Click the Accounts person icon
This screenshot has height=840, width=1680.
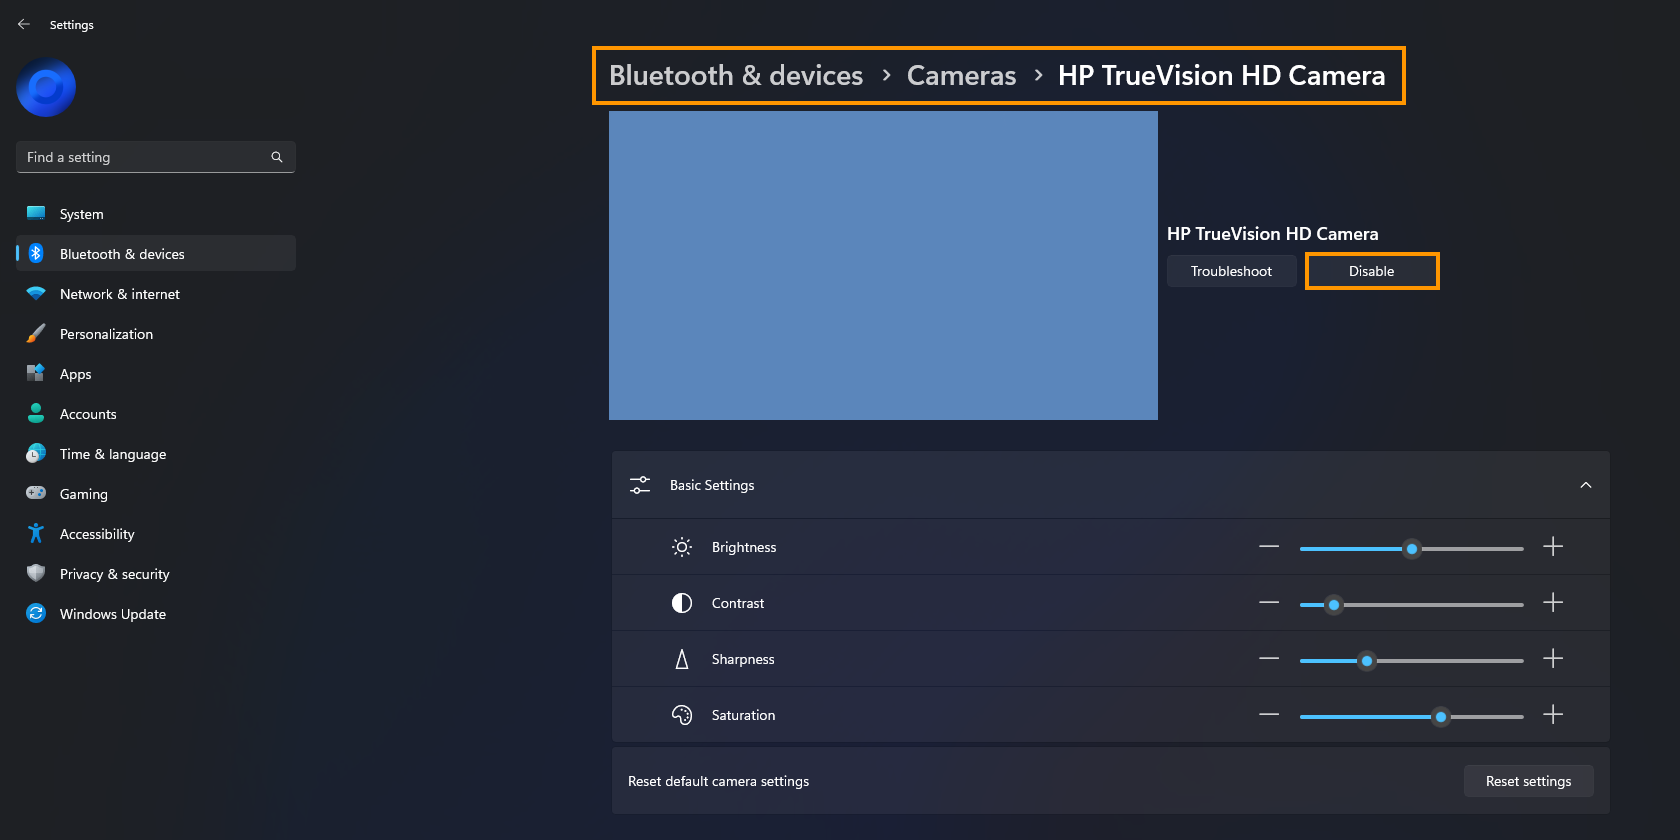36,413
